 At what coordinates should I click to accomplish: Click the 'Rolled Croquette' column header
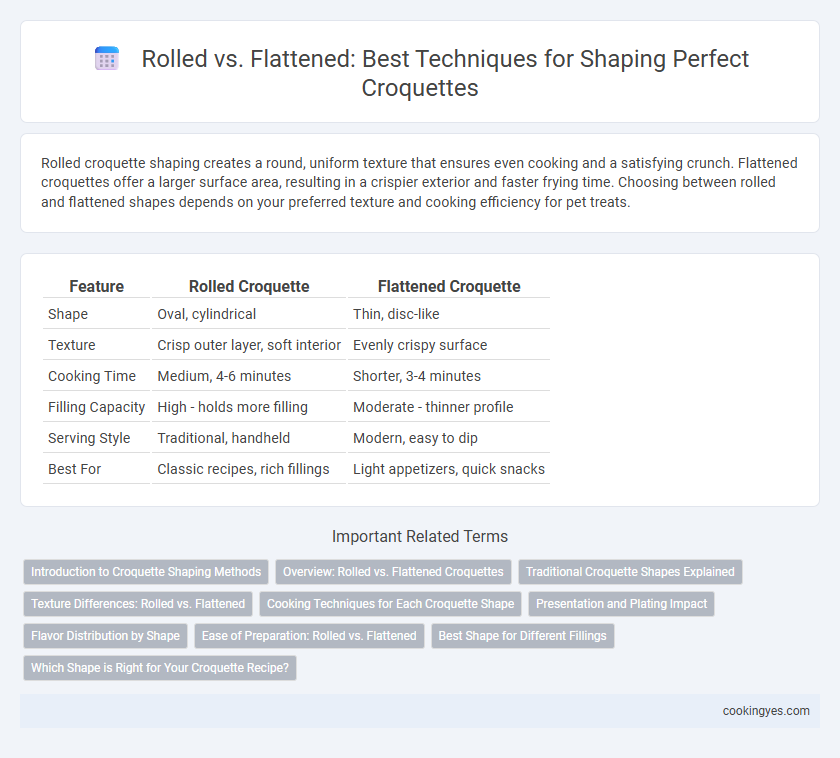pos(249,286)
